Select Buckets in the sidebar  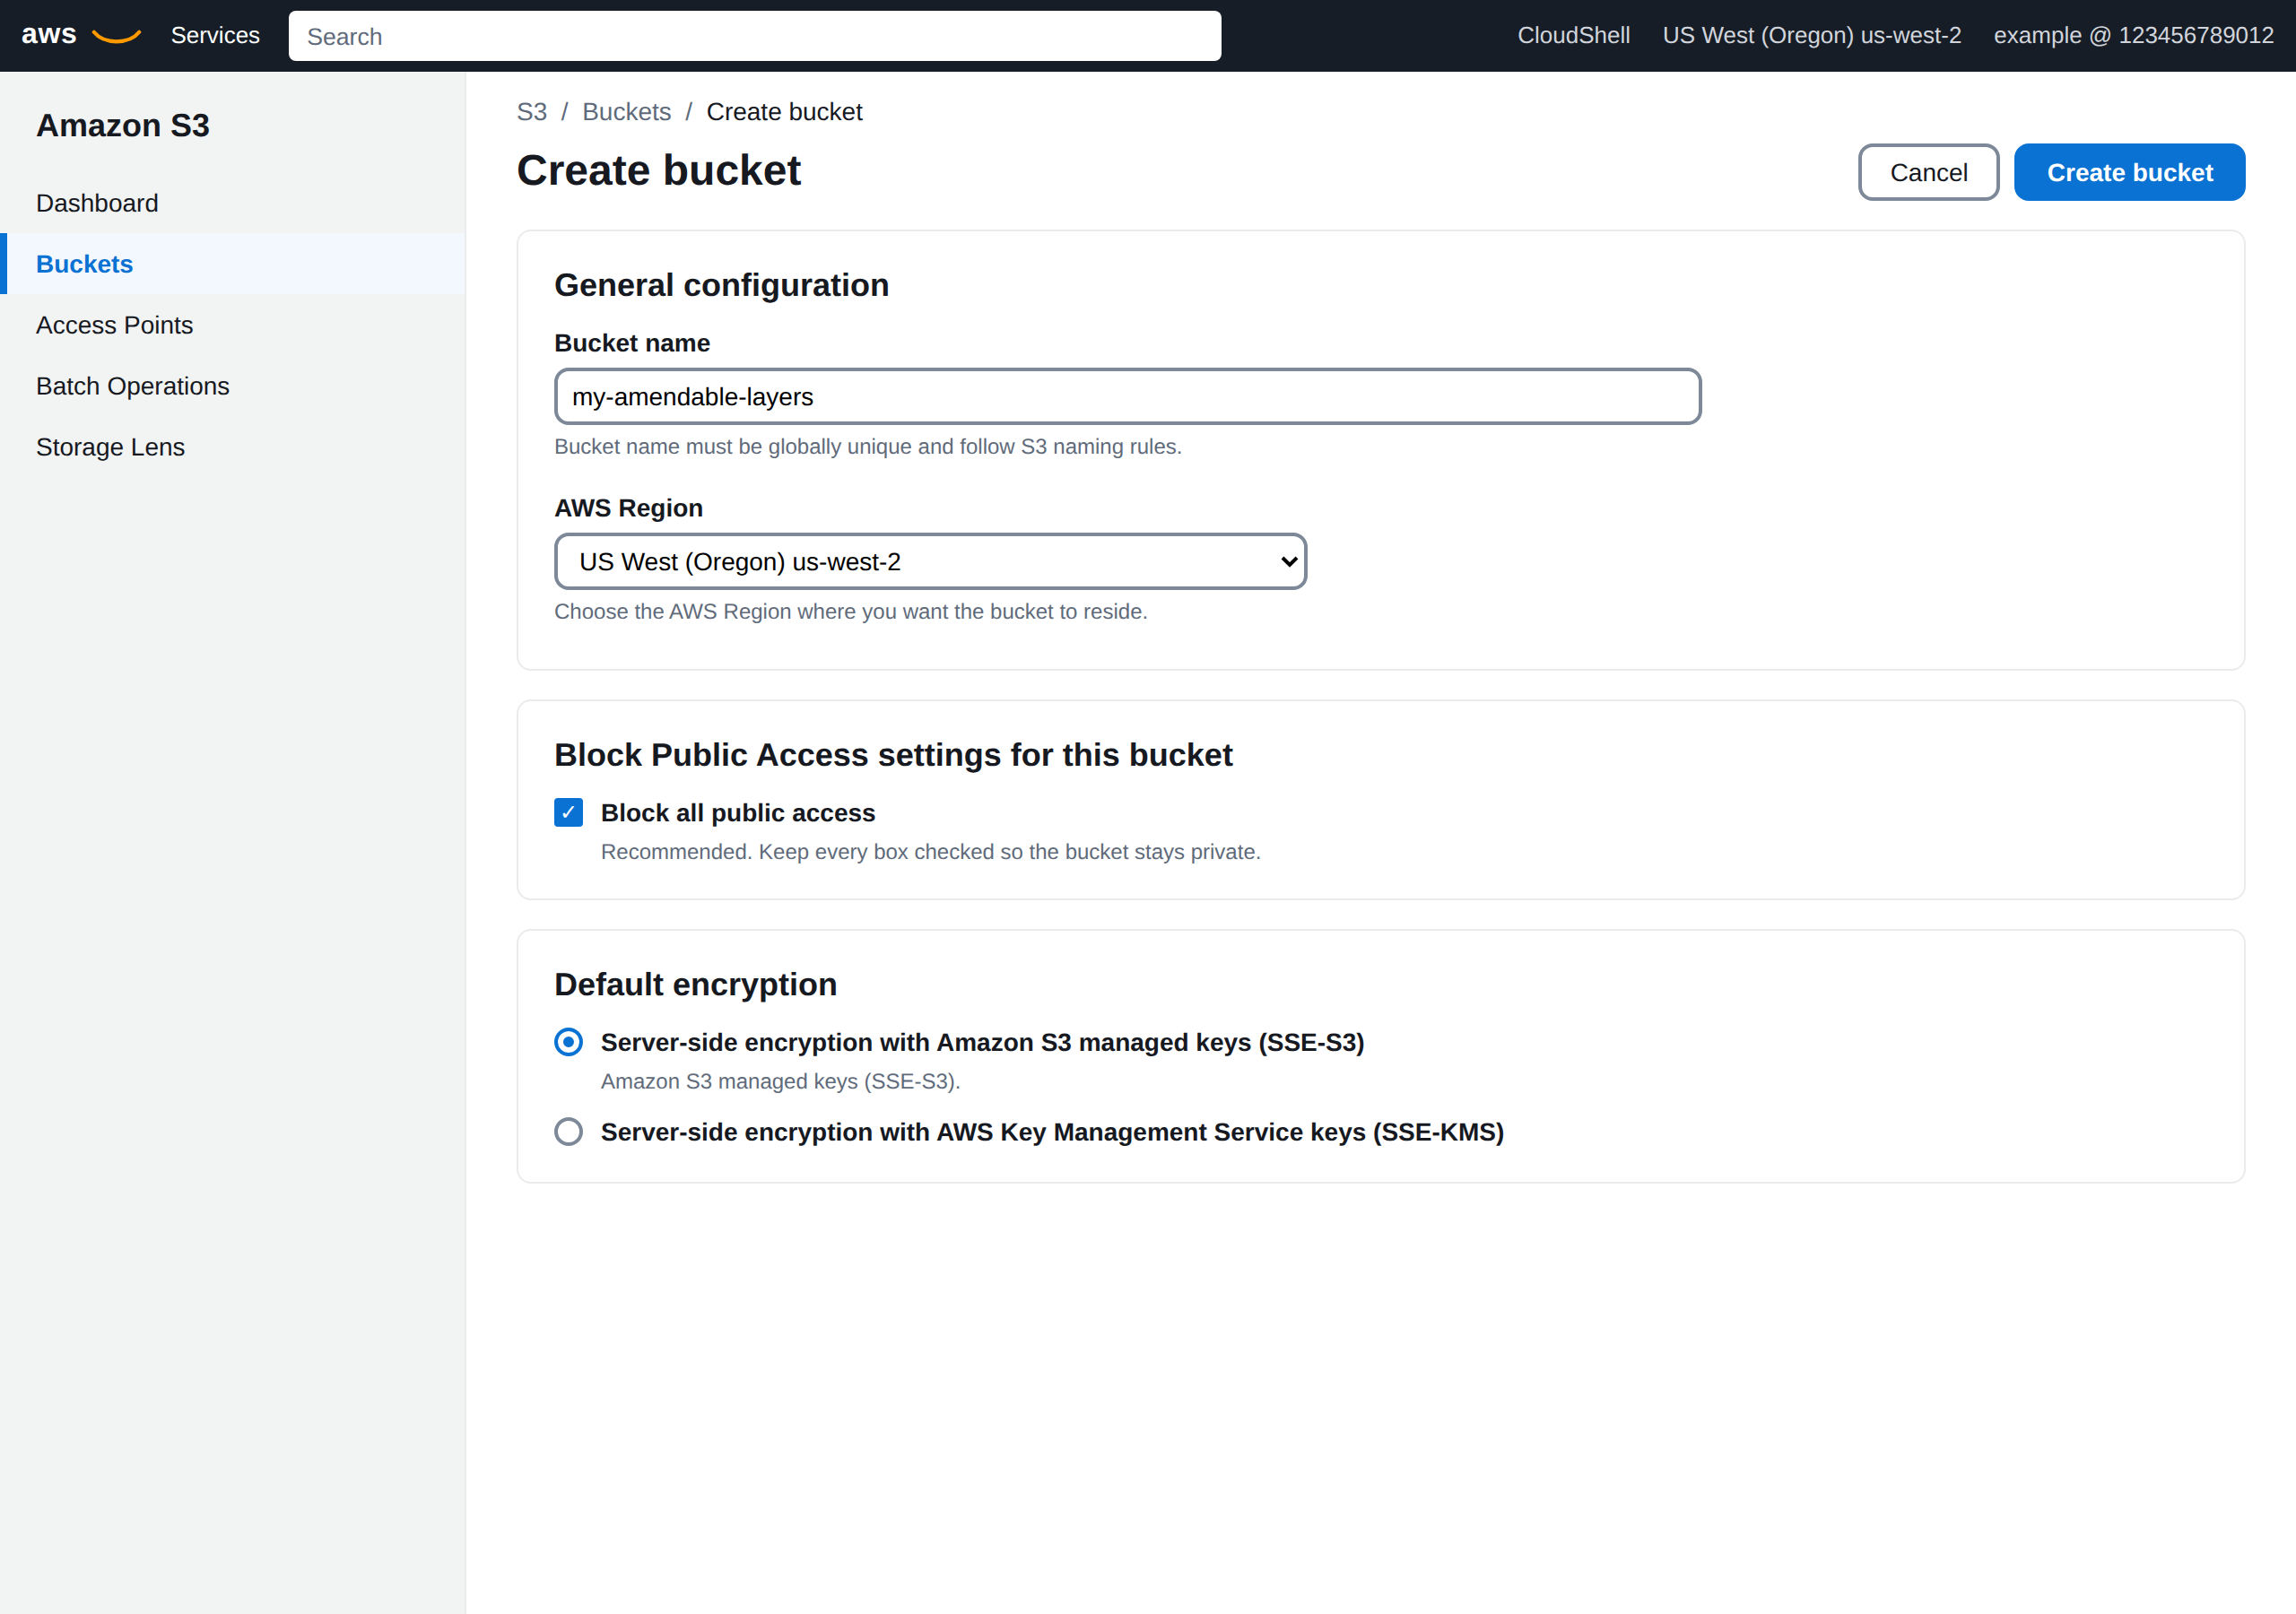pyautogui.click(x=232, y=264)
